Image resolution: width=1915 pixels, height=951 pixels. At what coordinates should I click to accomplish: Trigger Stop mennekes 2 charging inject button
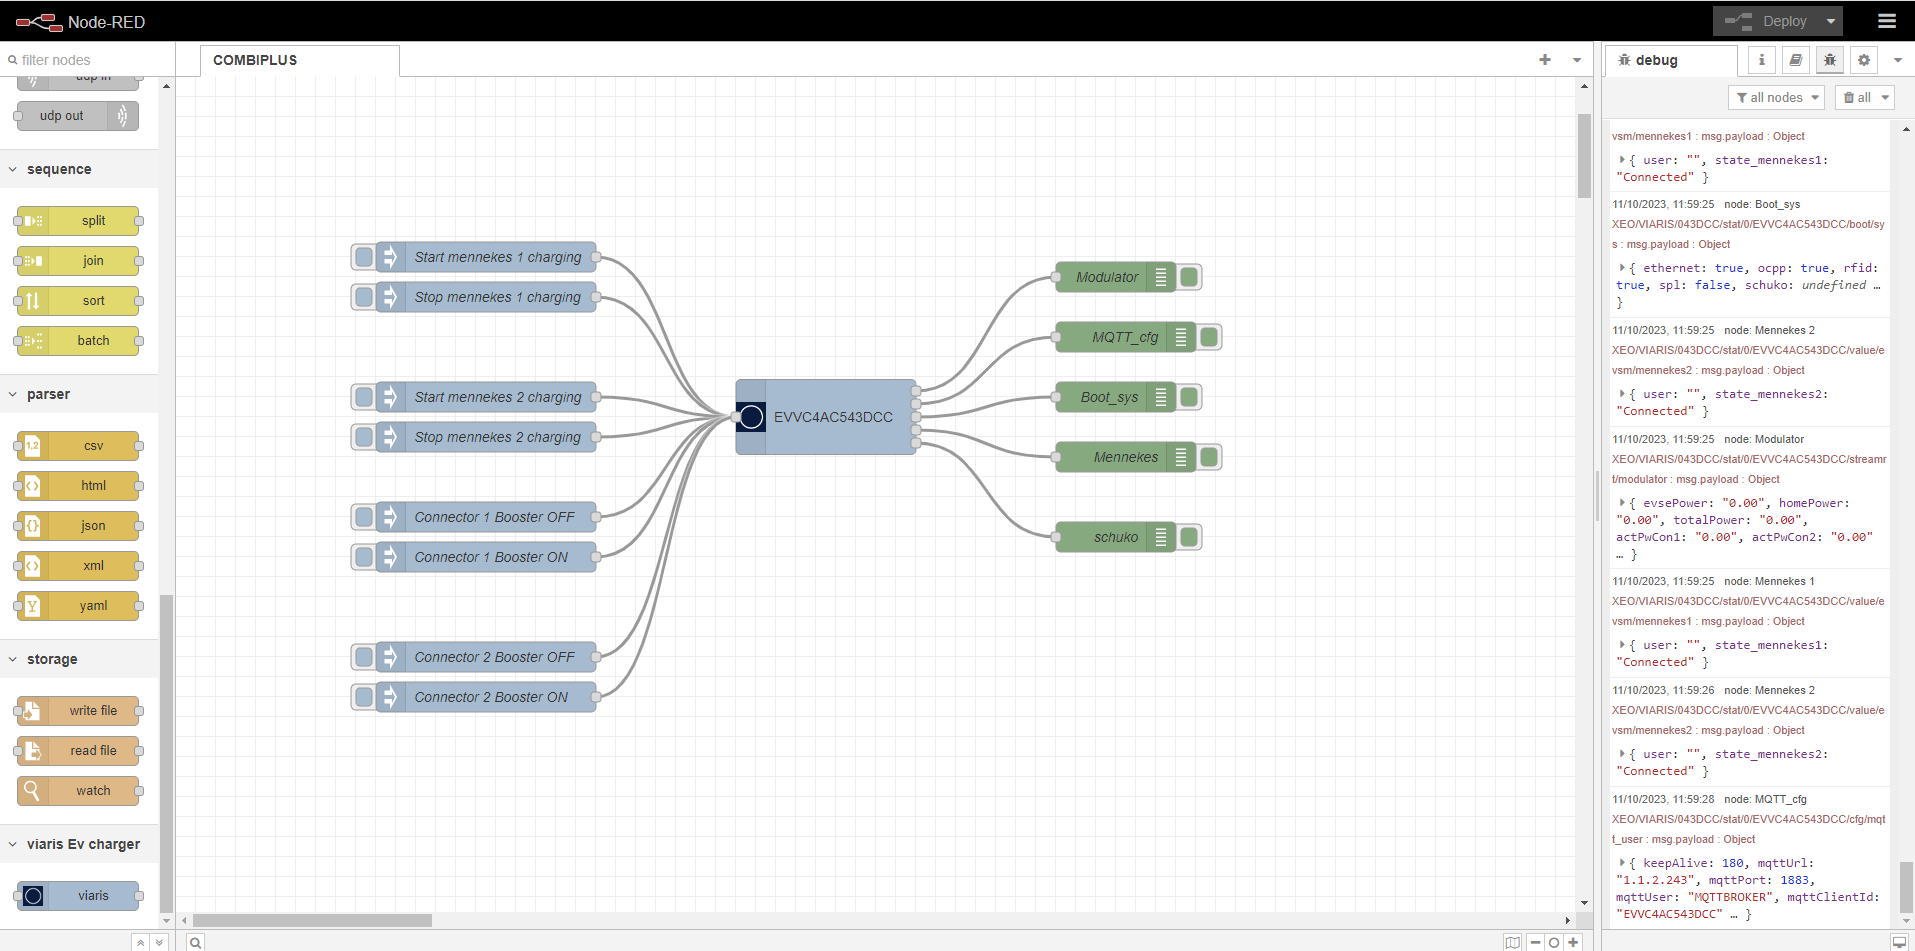(x=364, y=437)
